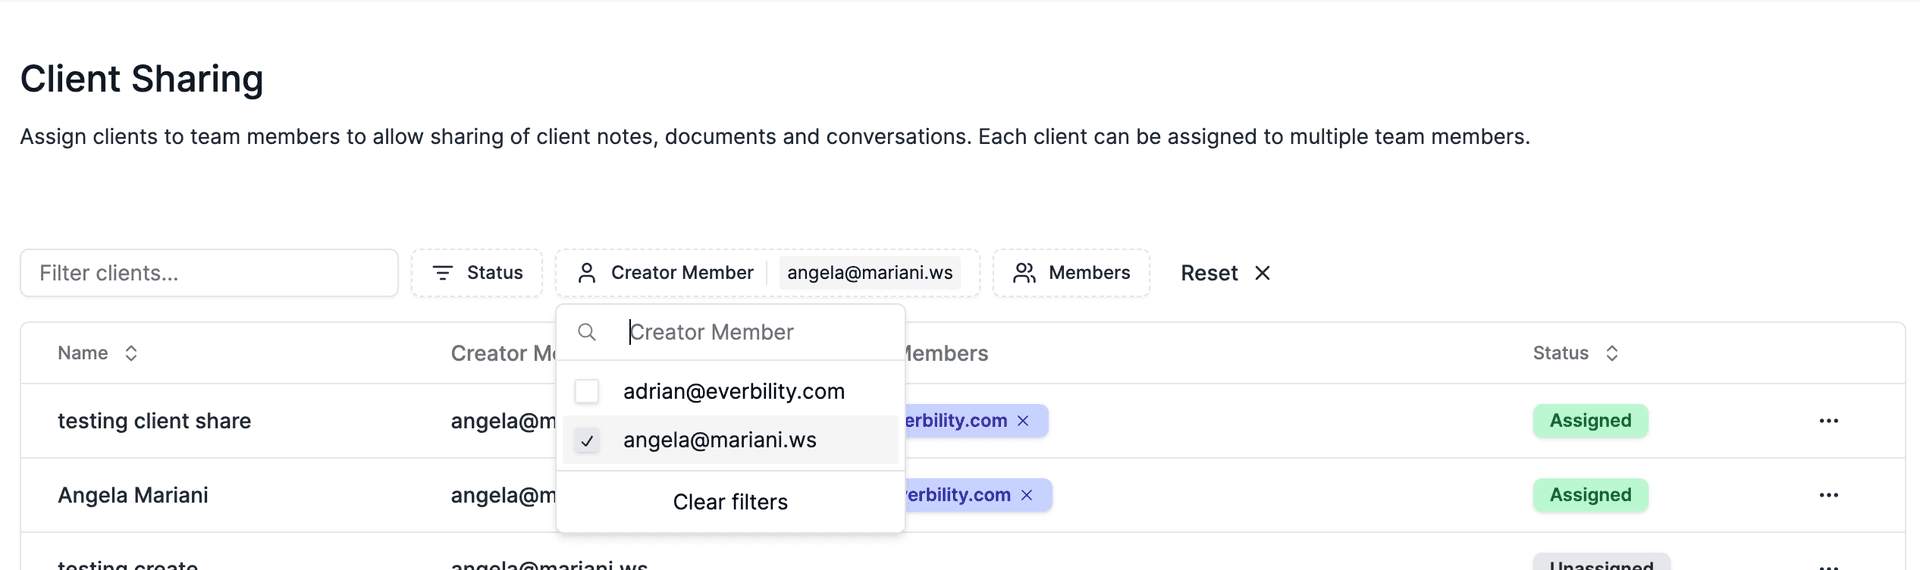
Task: Open actions menu for testing client share
Action: [x=1828, y=421]
